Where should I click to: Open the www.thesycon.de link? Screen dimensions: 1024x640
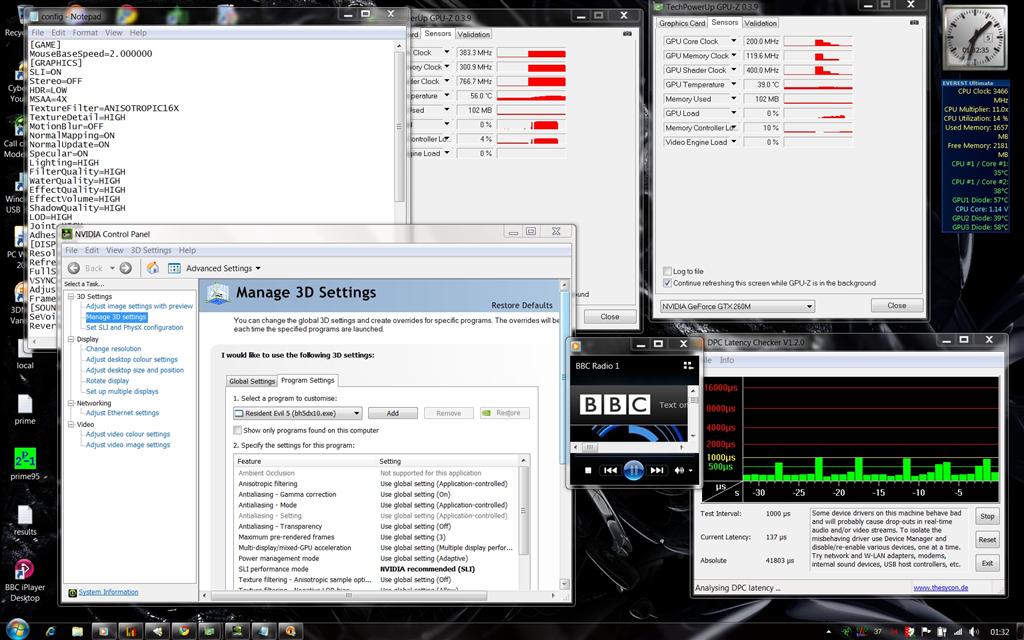(940, 588)
